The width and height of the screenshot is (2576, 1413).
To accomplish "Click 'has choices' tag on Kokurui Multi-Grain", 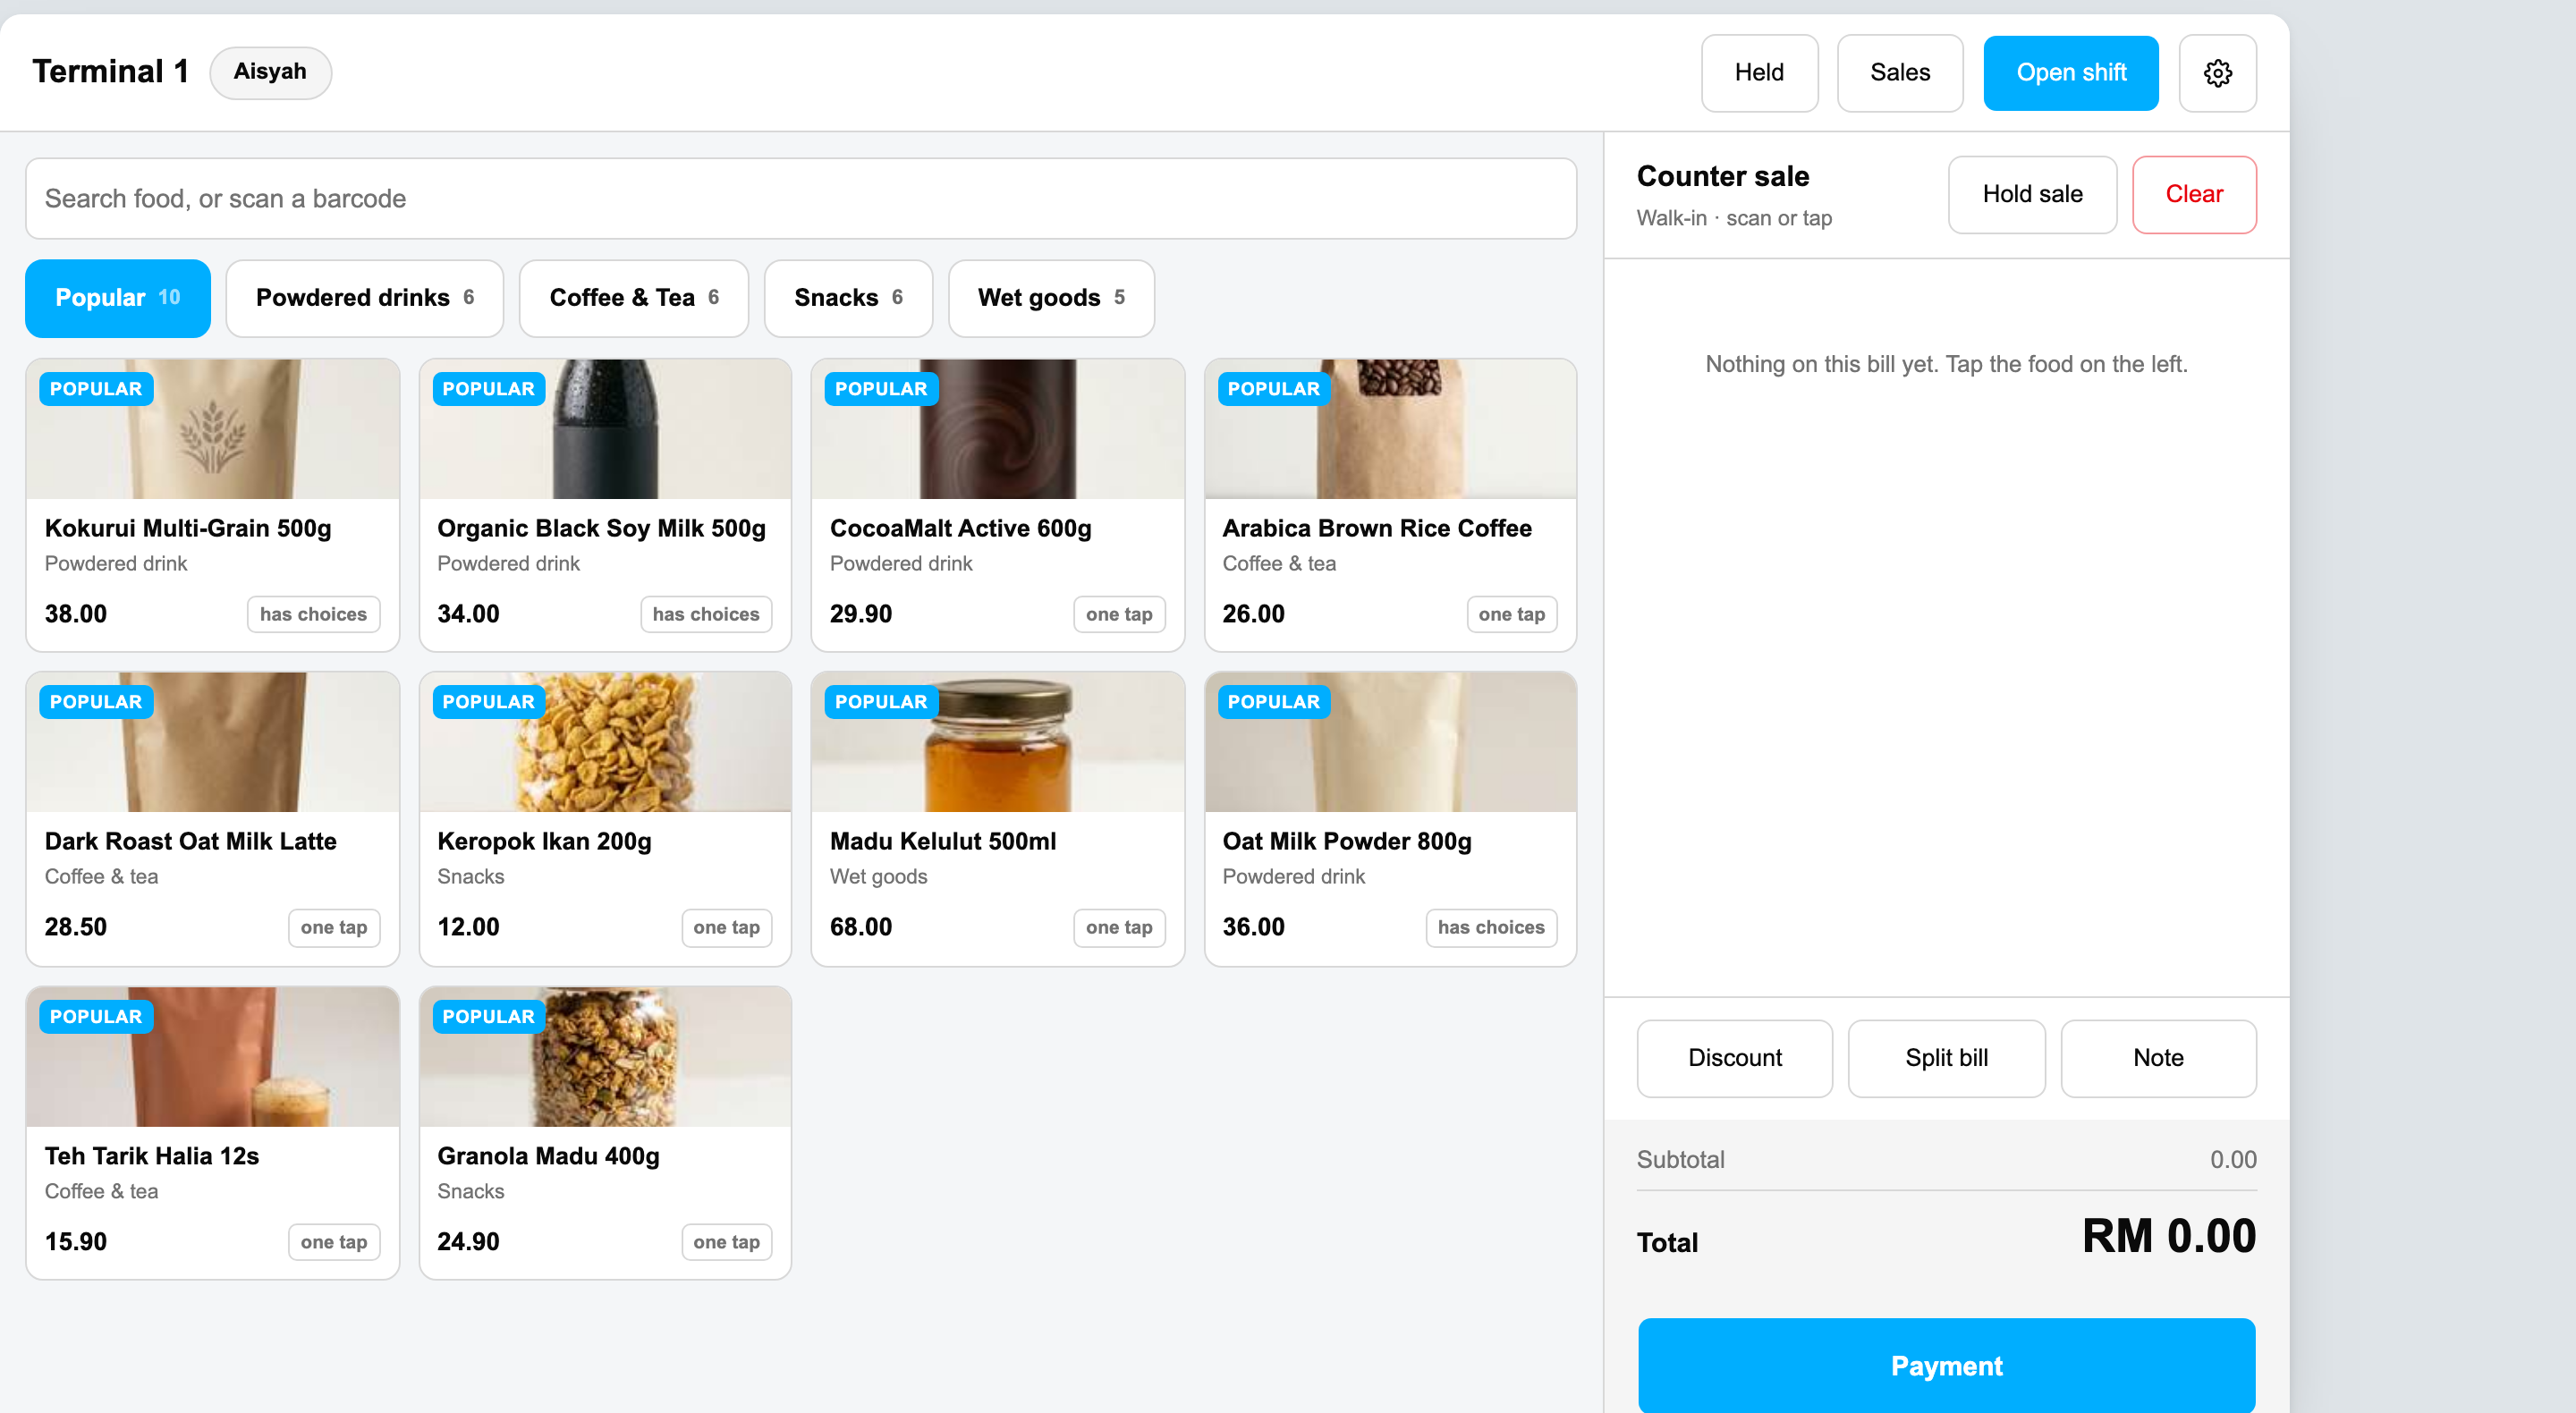I will pos(313,614).
